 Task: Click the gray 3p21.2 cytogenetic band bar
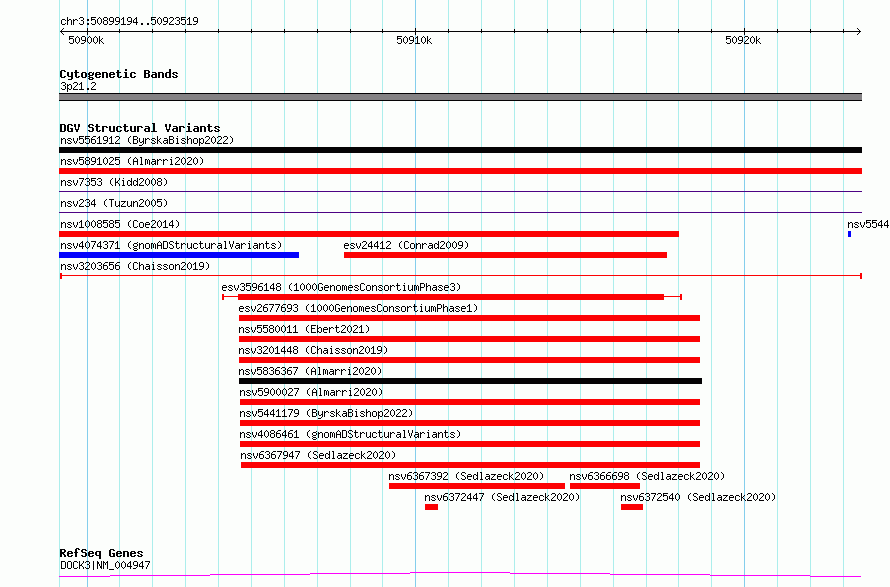point(460,97)
